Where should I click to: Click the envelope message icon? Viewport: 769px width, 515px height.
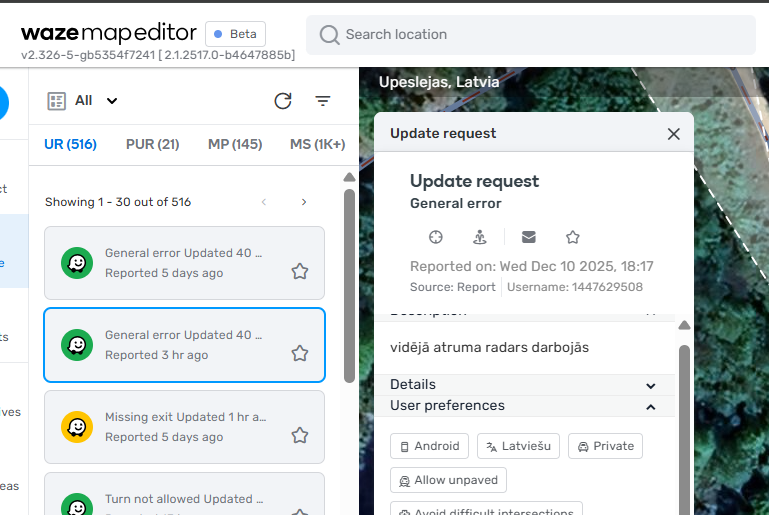tap(529, 237)
